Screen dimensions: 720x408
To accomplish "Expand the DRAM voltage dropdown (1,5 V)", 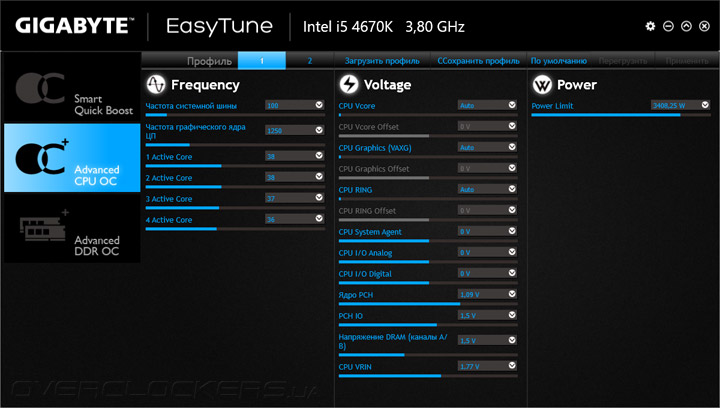I will pyautogui.click(x=512, y=340).
